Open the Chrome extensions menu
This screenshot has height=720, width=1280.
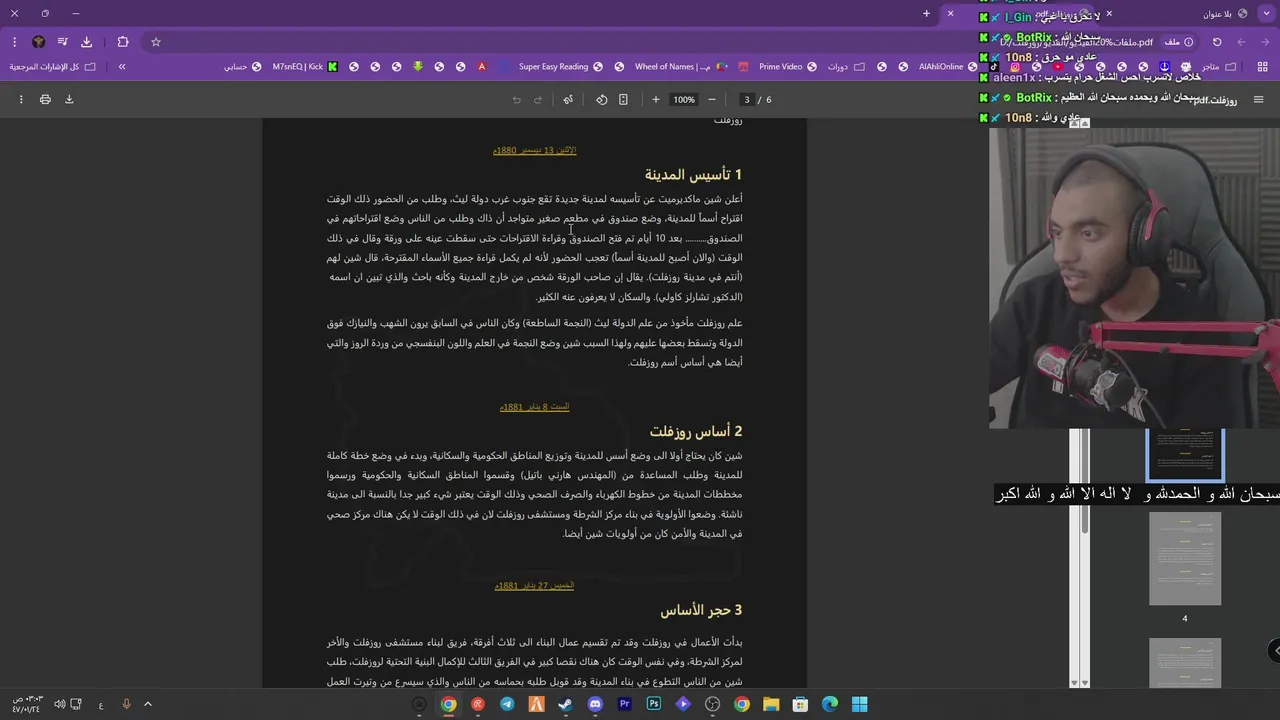123,42
